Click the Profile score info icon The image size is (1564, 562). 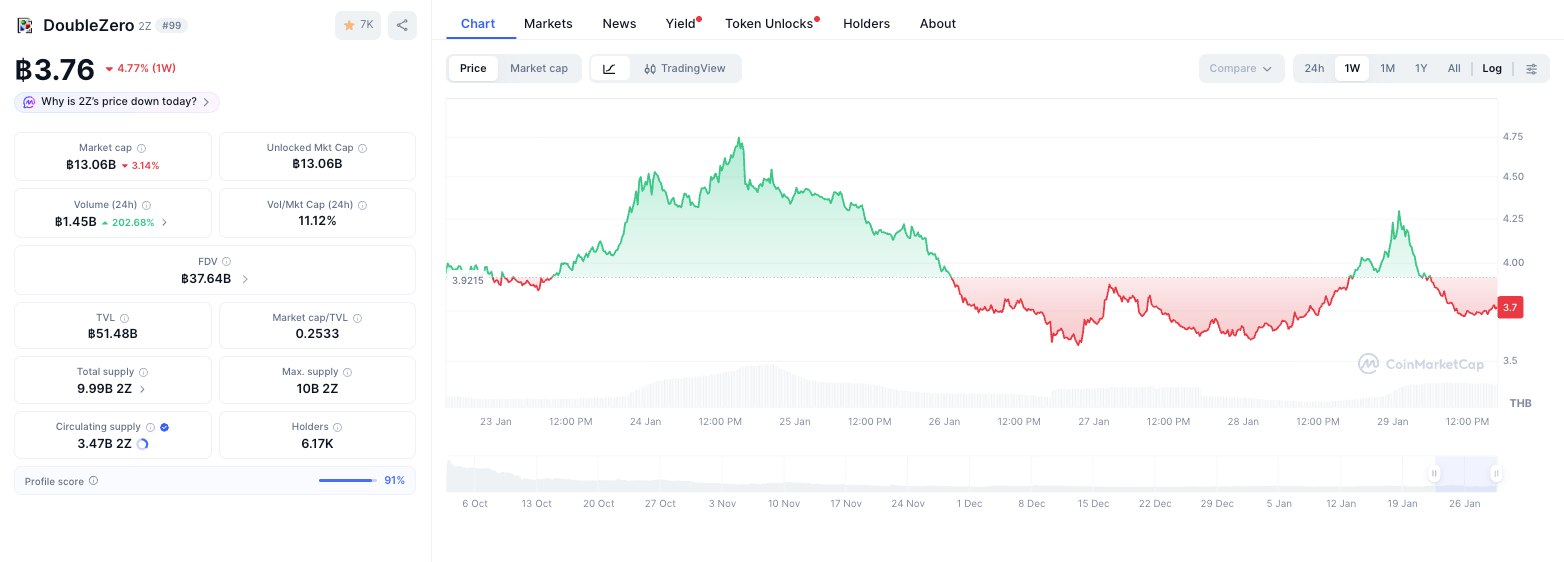coord(93,481)
